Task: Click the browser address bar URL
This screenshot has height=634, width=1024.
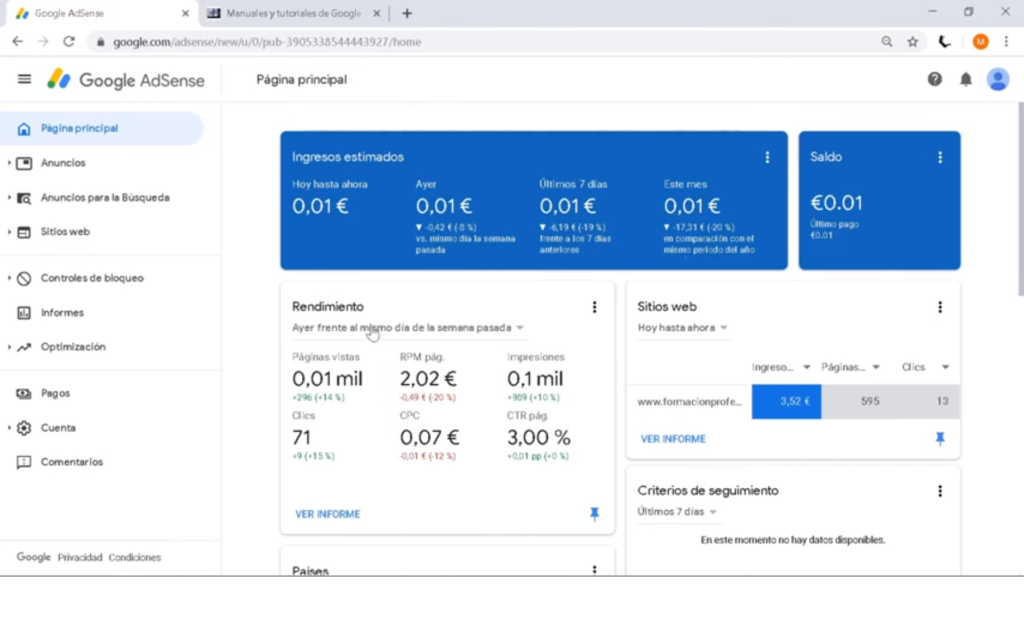Action: click(267, 42)
